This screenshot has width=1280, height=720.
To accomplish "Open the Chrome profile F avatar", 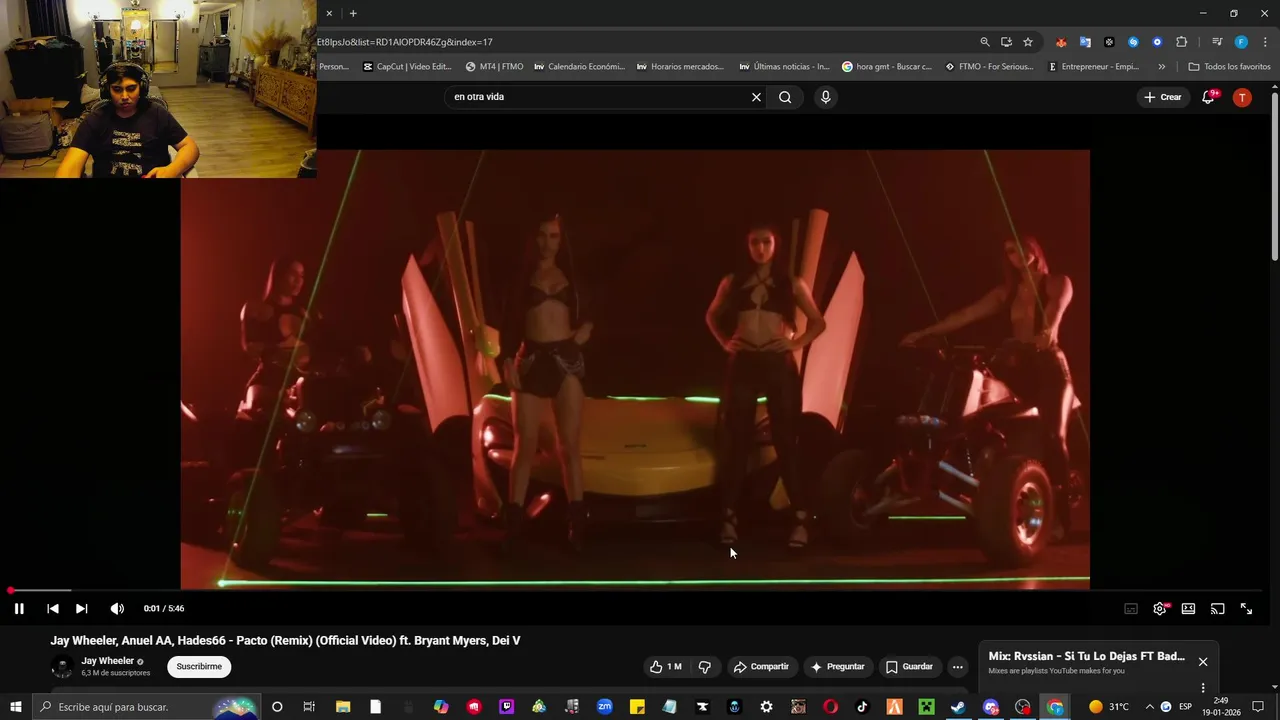I will 1241,42.
